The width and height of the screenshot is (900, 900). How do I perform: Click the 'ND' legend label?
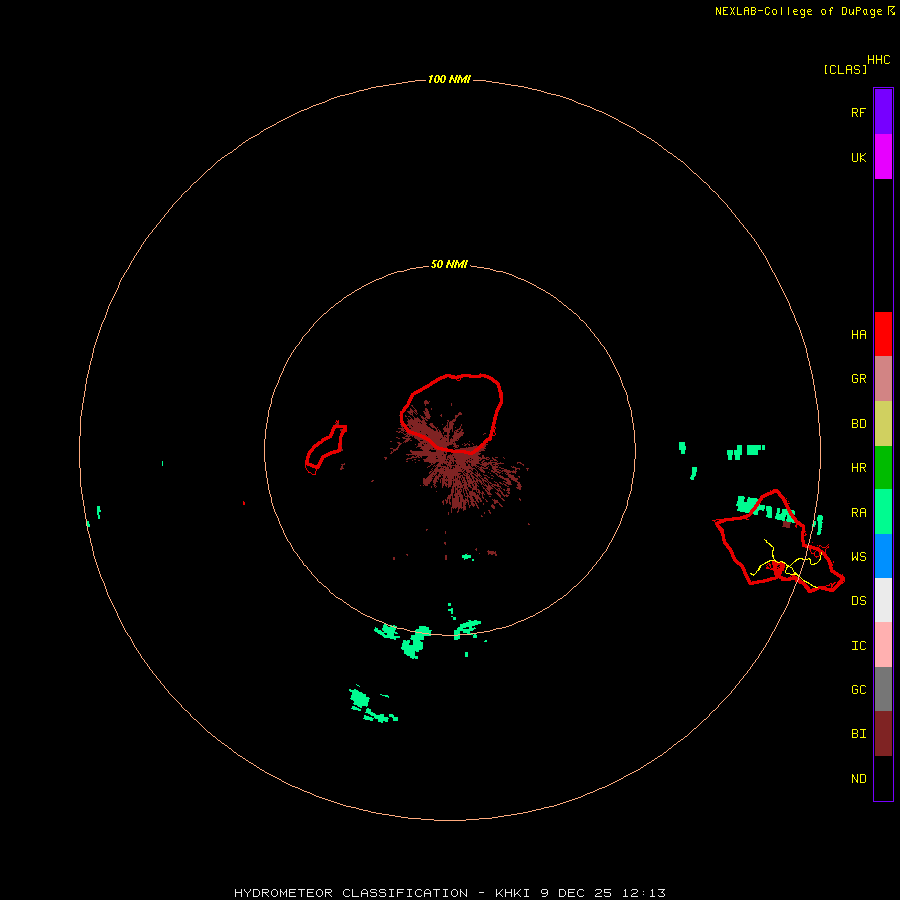point(858,778)
